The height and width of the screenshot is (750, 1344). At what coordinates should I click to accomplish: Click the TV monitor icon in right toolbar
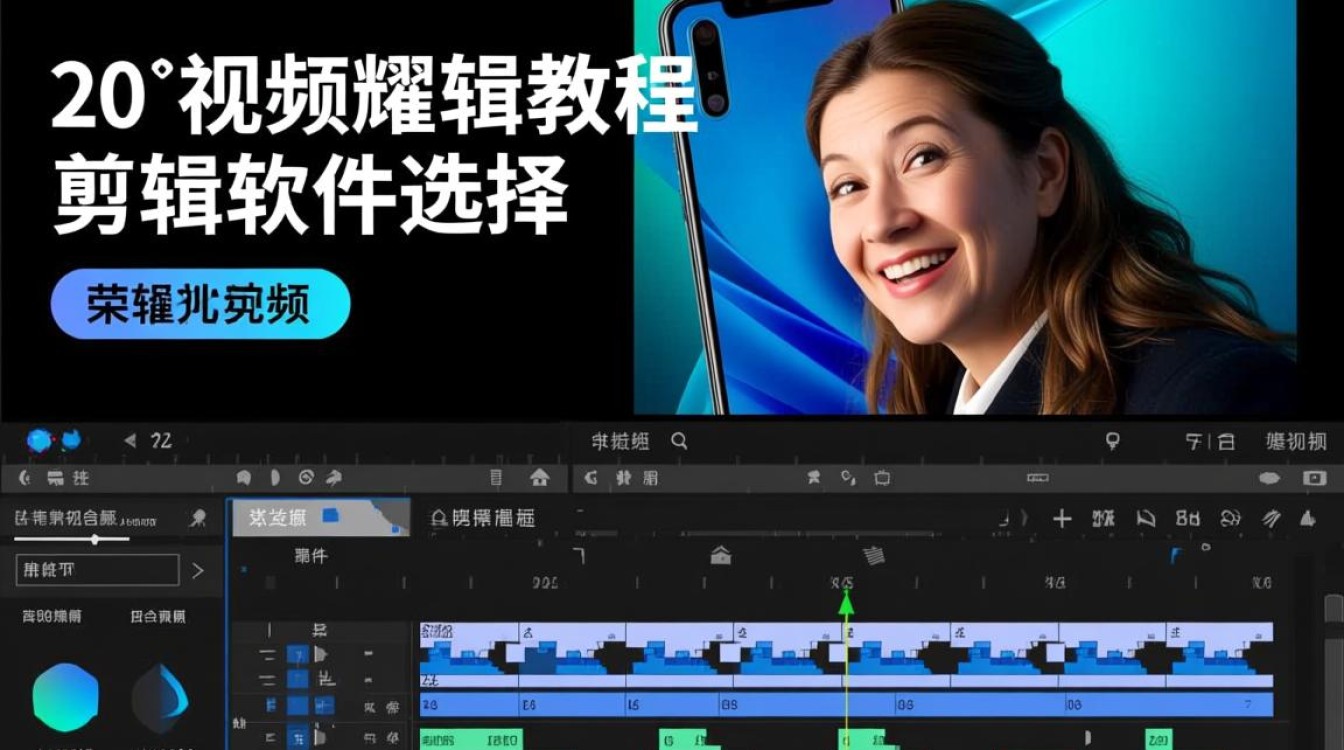pyautogui.click(x=882, y=478)
